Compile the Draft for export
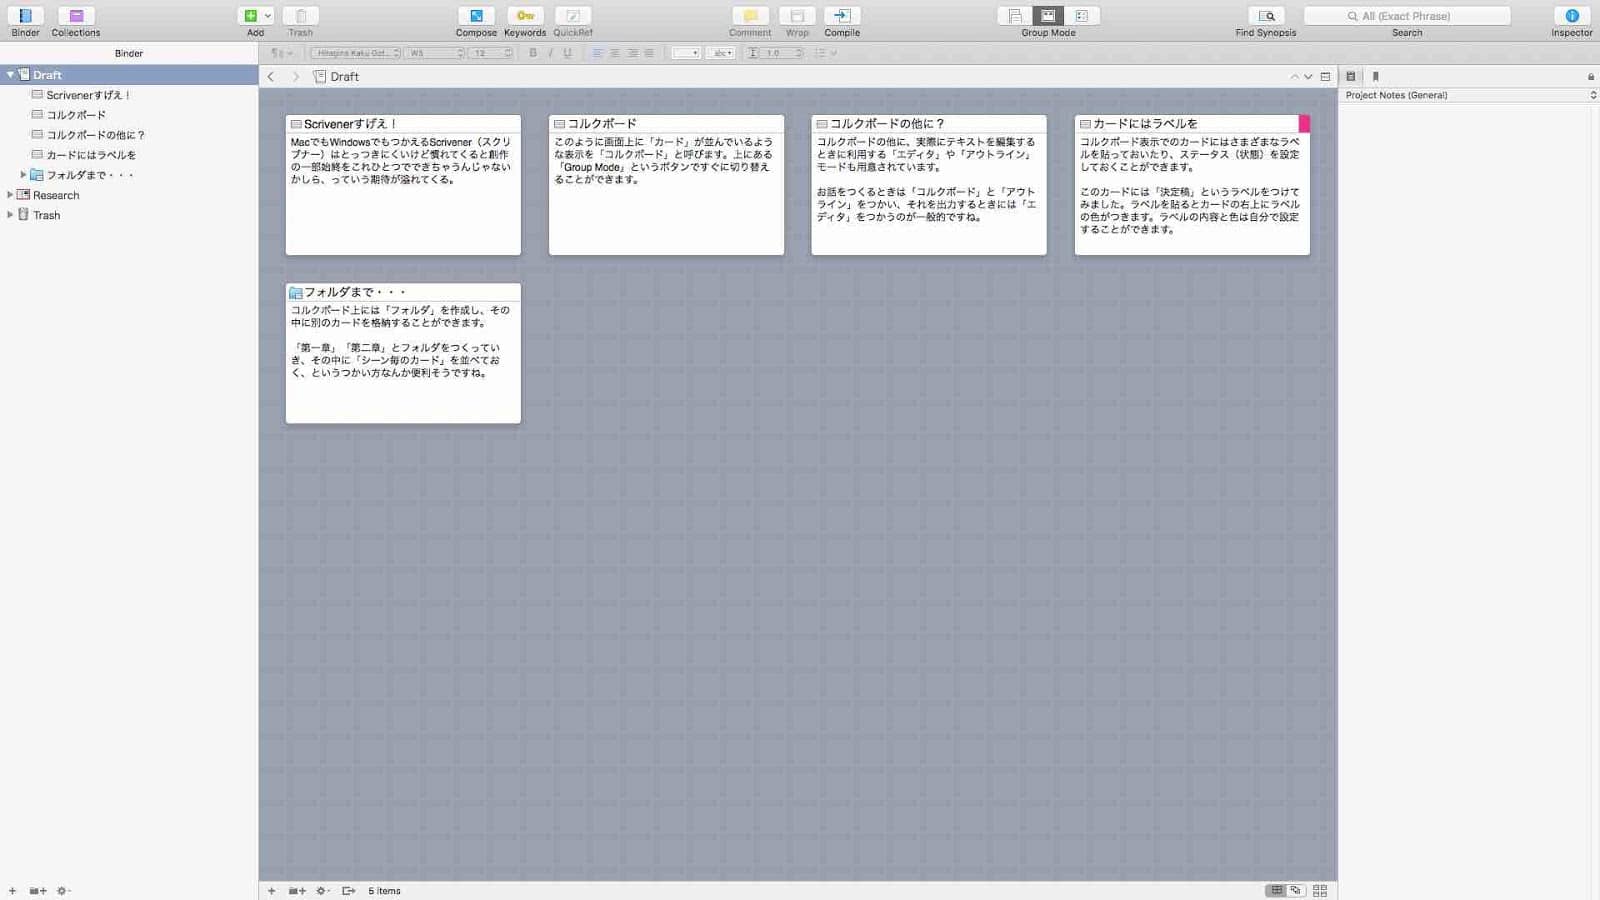 841,16
